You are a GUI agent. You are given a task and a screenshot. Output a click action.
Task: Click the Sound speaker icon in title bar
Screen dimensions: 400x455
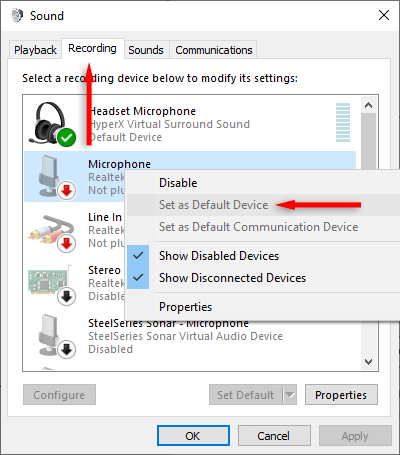[x=16, y=15]
